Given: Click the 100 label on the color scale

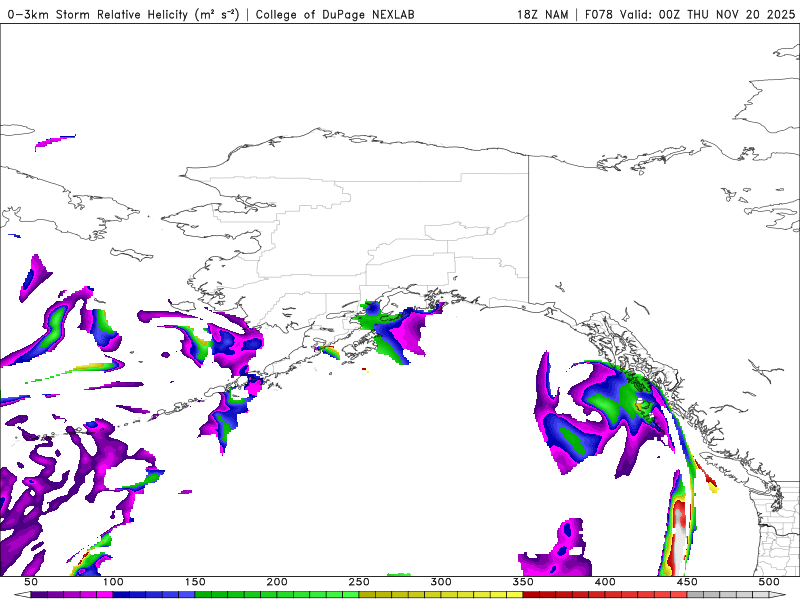Looking at the screenshot, I should tap(113, 582).
